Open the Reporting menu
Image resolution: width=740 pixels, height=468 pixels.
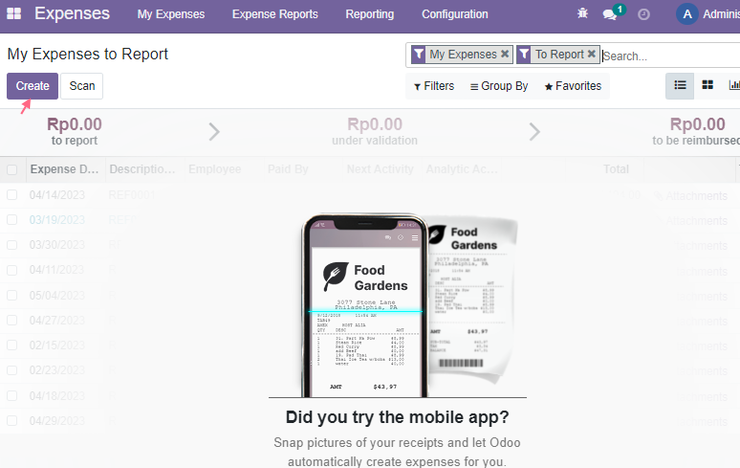(370, 15)
